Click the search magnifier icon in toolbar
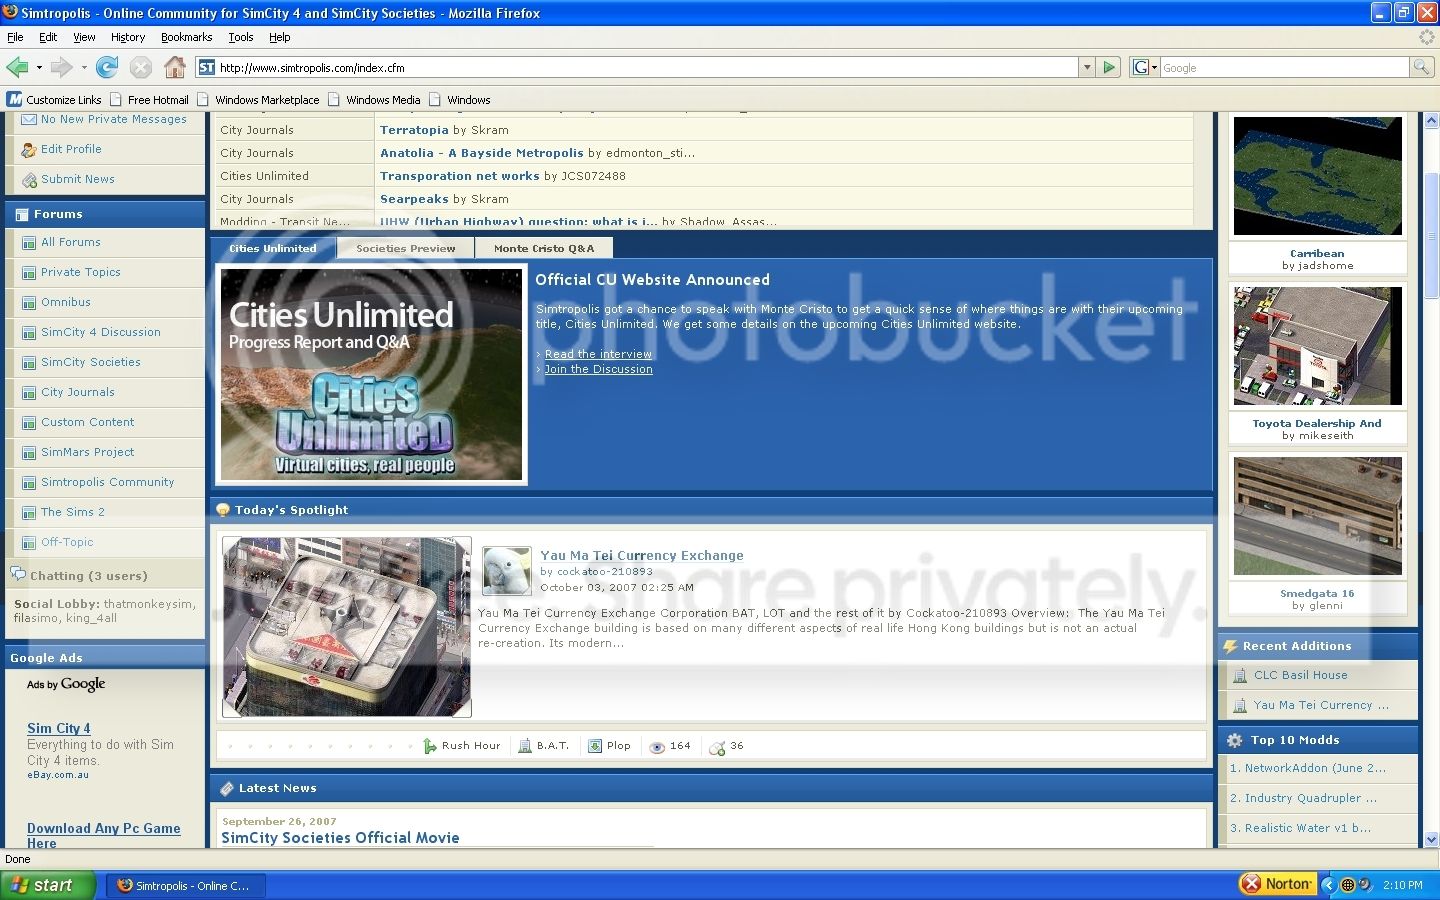1440x900 pixels. tap(1421, 67)
